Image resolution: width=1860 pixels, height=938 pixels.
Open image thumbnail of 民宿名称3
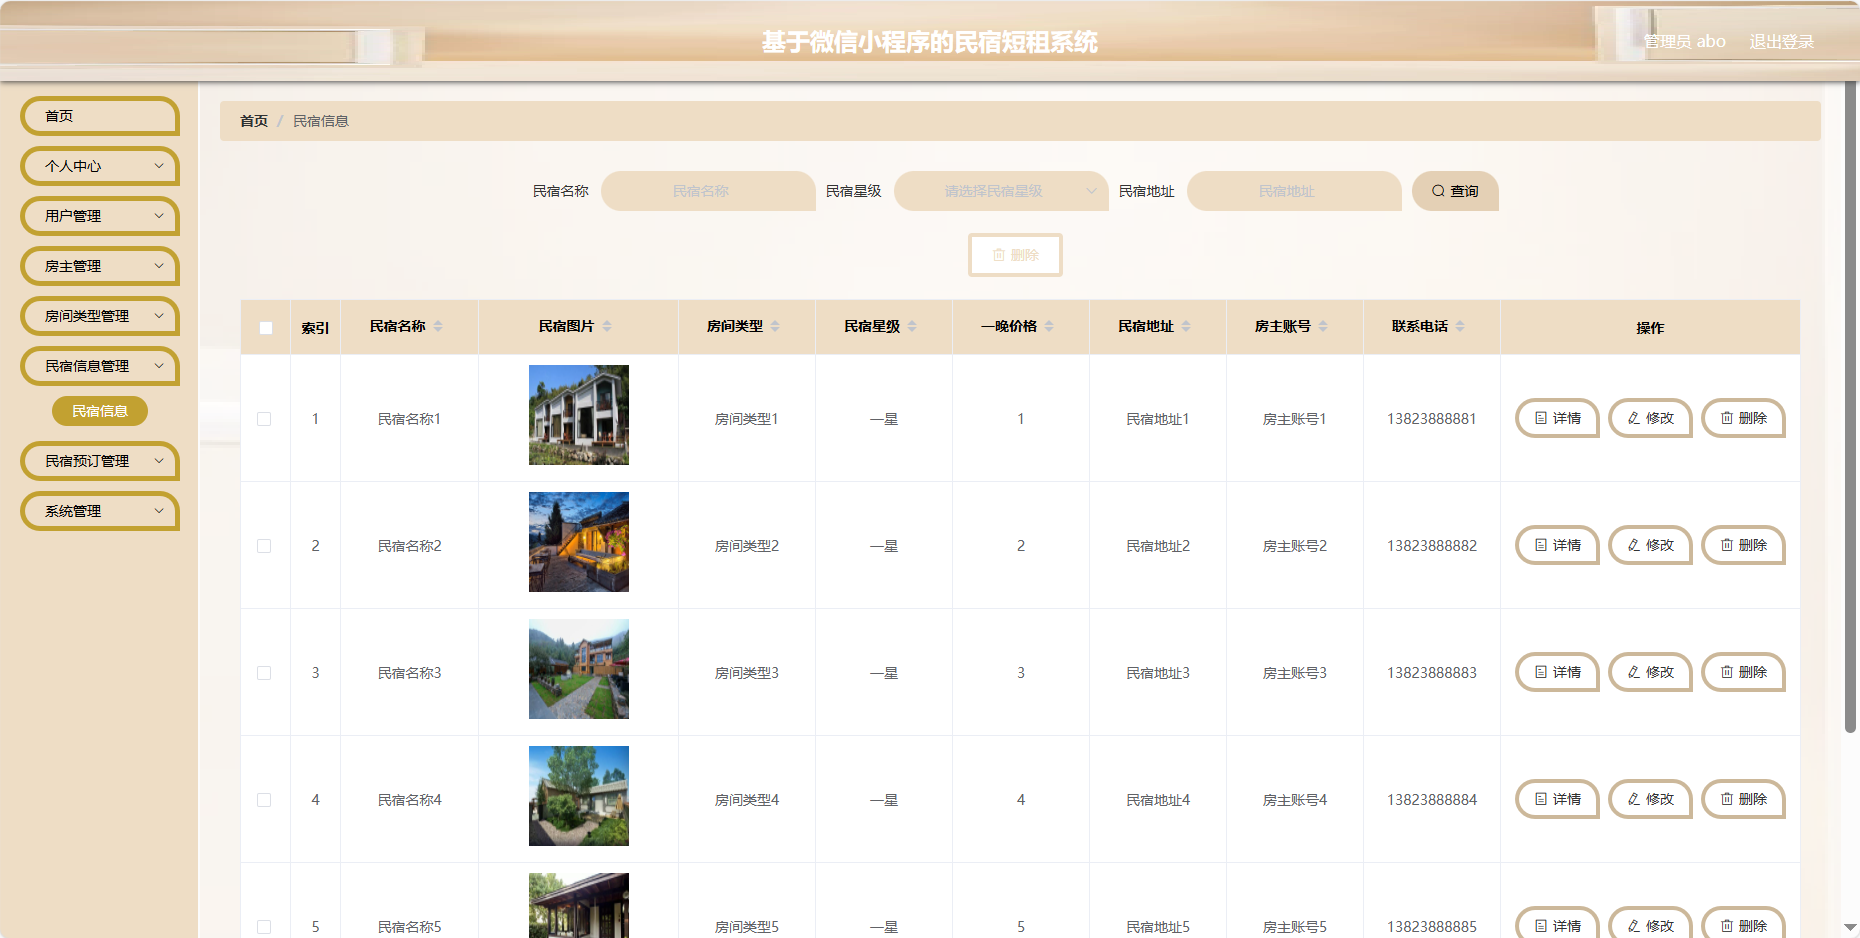579,669
